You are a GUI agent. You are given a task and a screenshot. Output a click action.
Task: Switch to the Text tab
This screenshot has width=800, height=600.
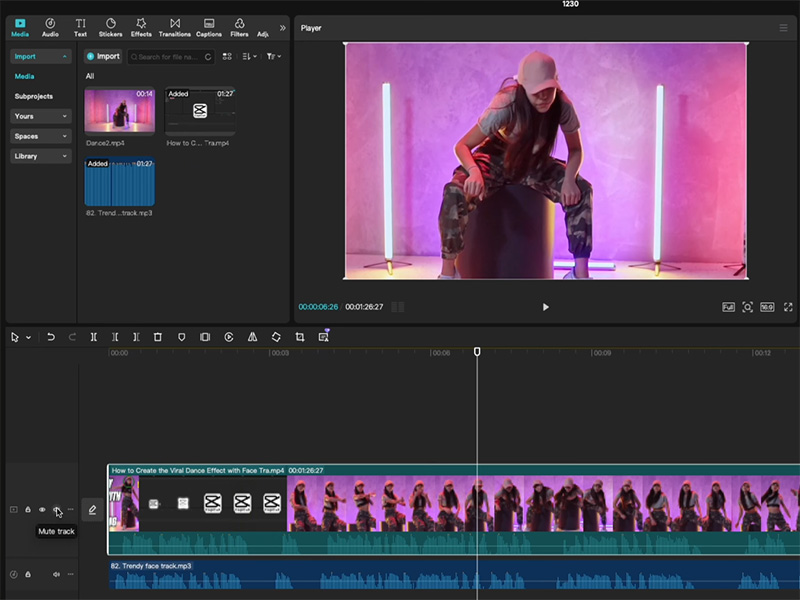(x=80, y=27)
